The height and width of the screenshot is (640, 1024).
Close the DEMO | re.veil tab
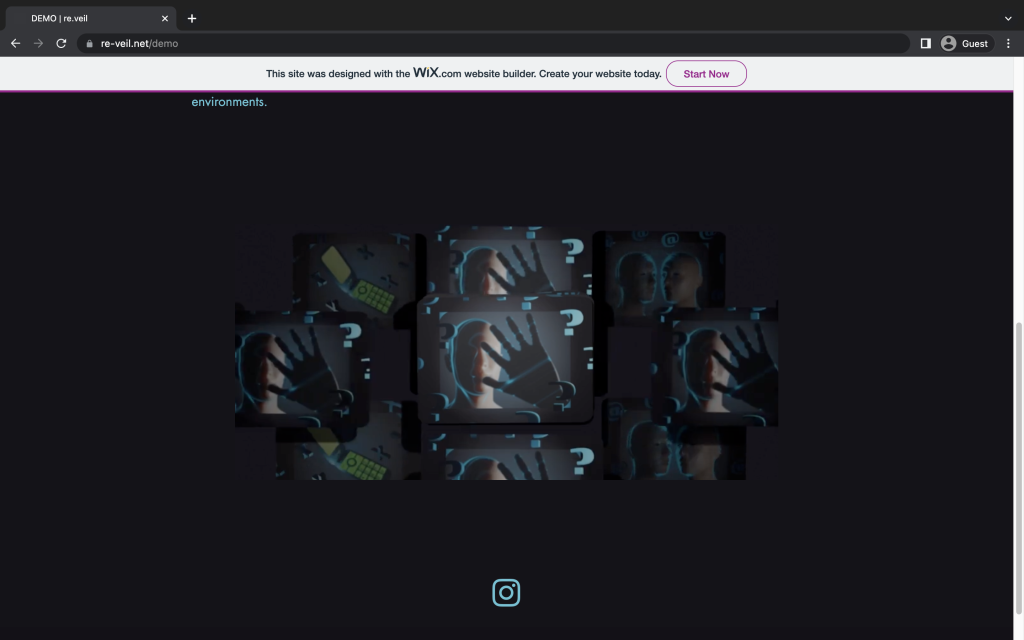[x=165, y=18]
